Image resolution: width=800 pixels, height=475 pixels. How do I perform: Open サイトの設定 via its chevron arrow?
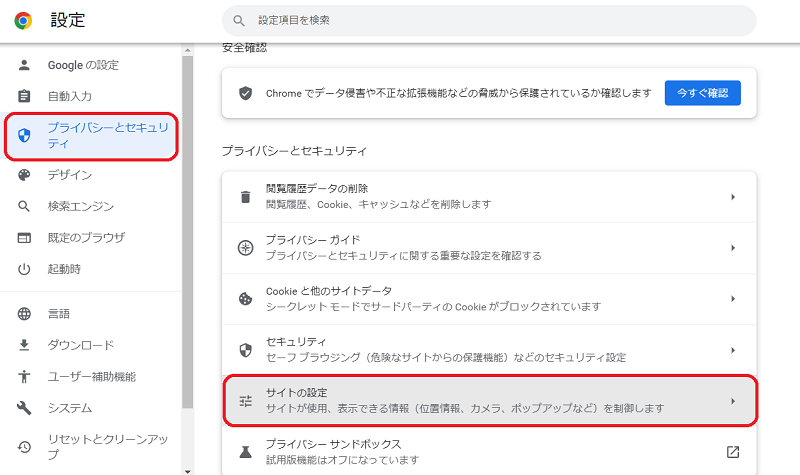click(732, 401)
